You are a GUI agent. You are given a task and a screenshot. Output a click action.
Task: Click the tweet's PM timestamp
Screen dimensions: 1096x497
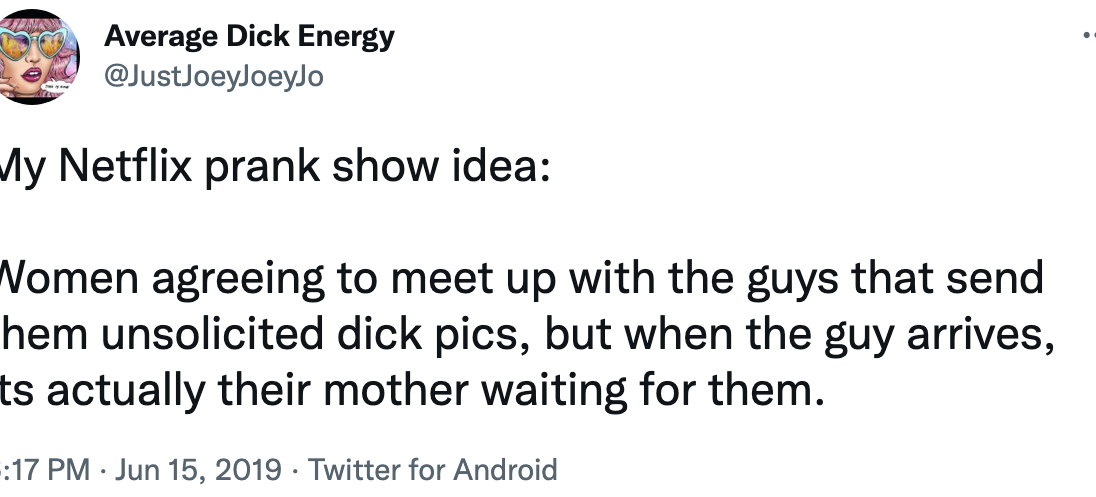(45, 469)
